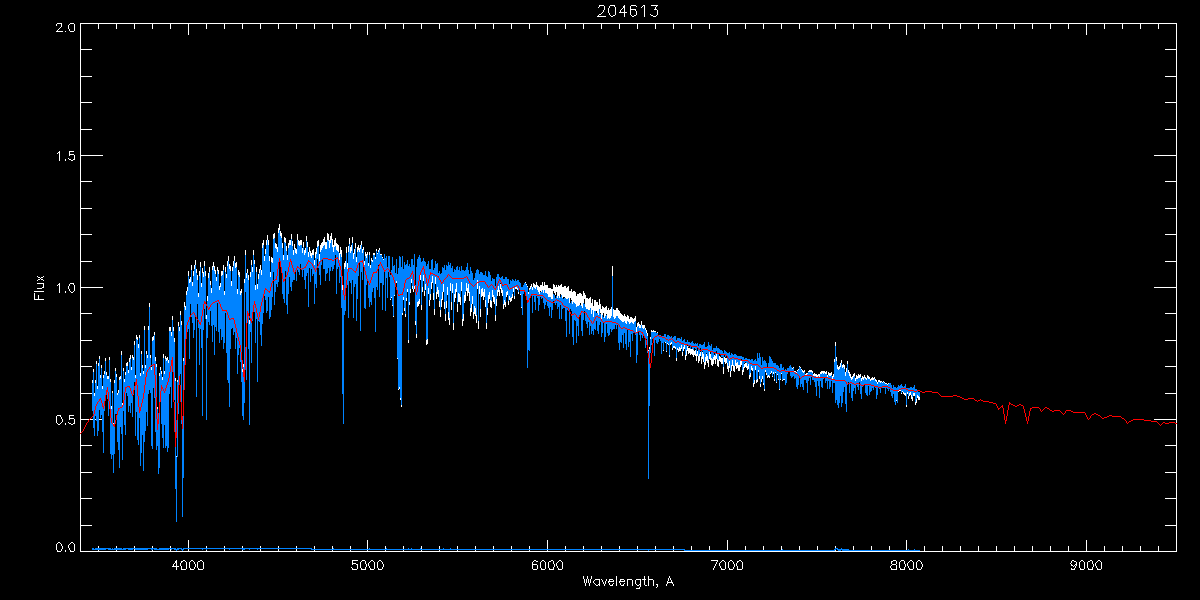Click the 7000 wavelength tick label

point(727,564)
